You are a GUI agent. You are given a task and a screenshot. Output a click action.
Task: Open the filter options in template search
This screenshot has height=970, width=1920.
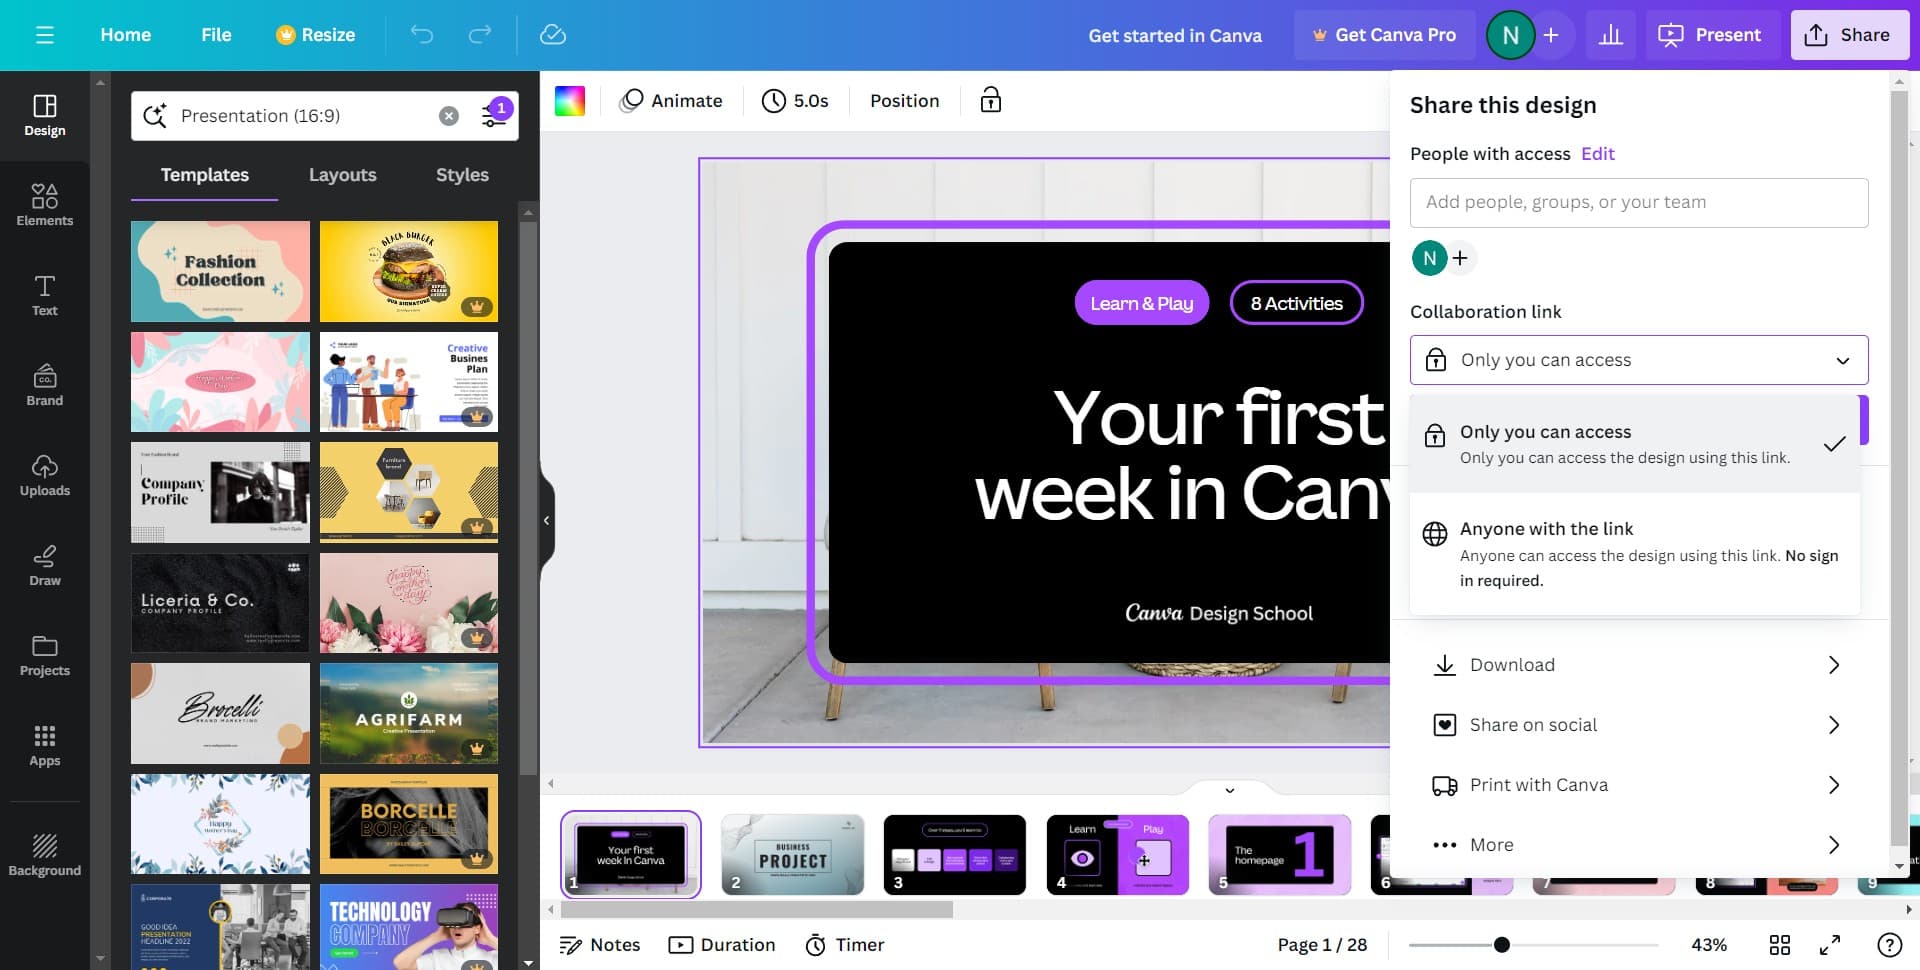pos(495,115)
